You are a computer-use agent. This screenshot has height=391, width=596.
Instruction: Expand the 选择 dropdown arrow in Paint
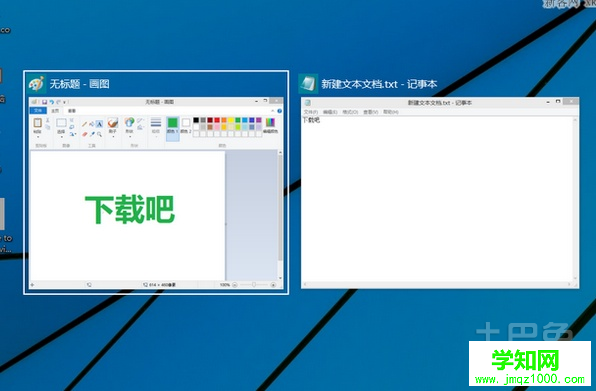tap(62, 137)
